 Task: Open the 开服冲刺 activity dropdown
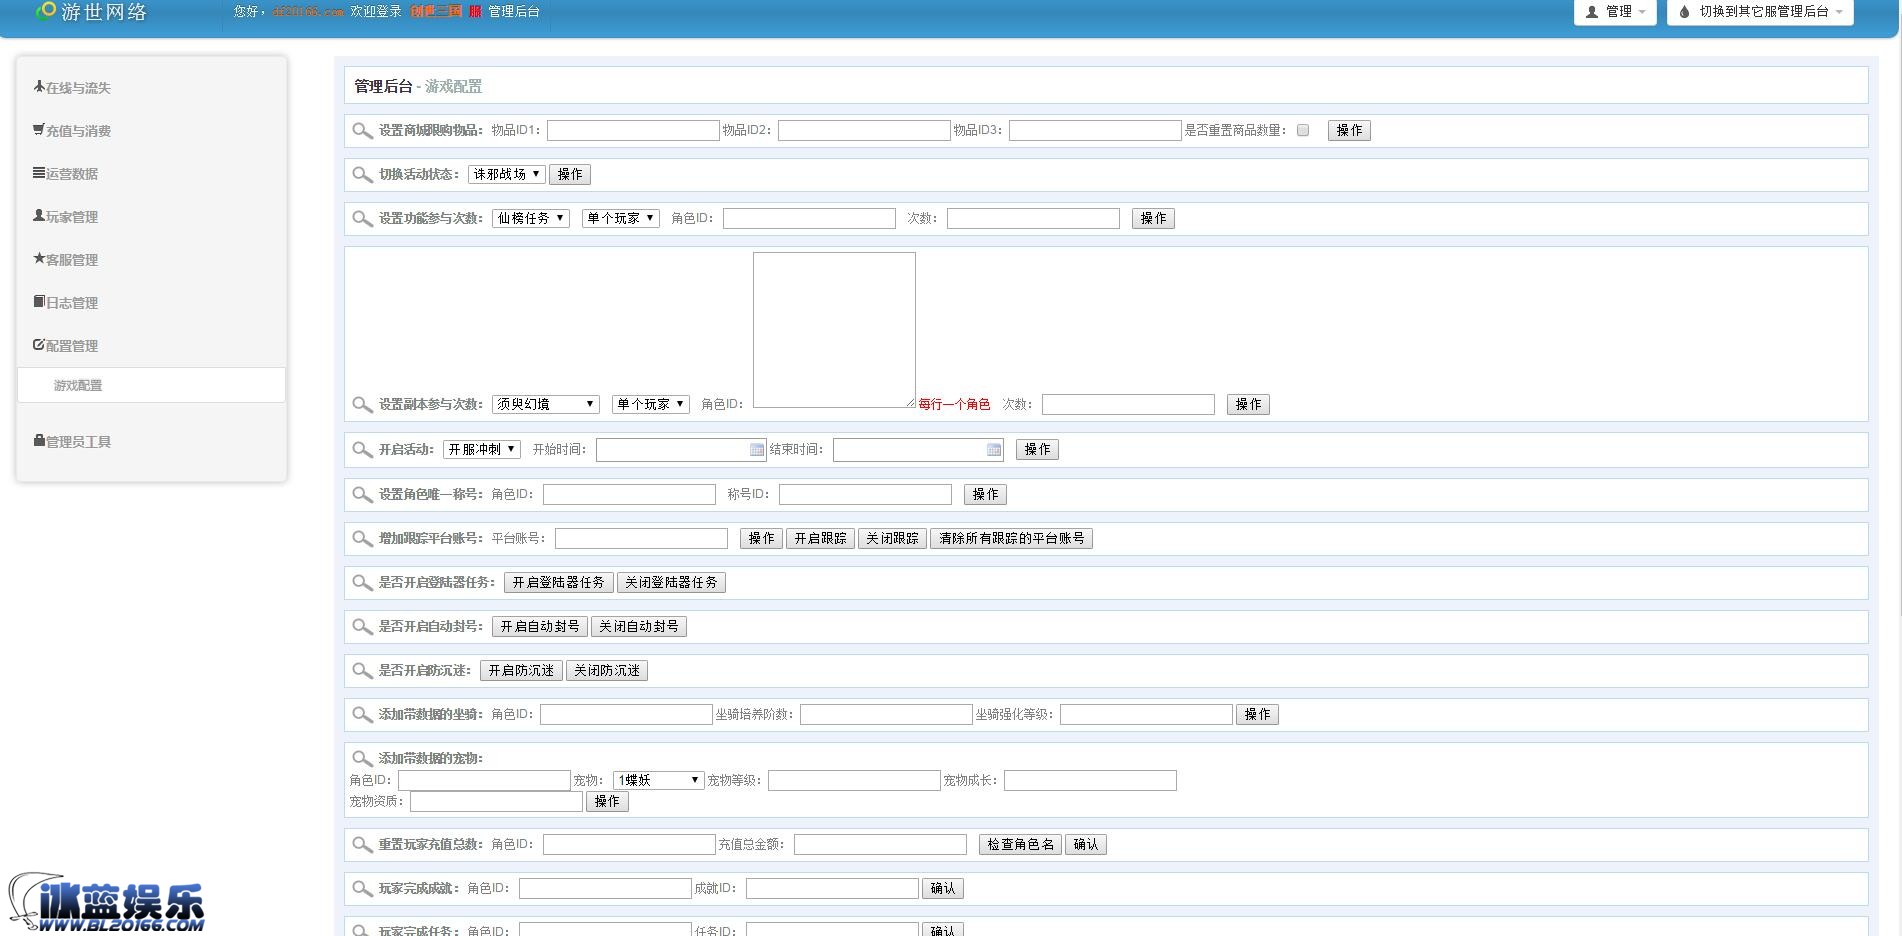[x=482, y=449]
